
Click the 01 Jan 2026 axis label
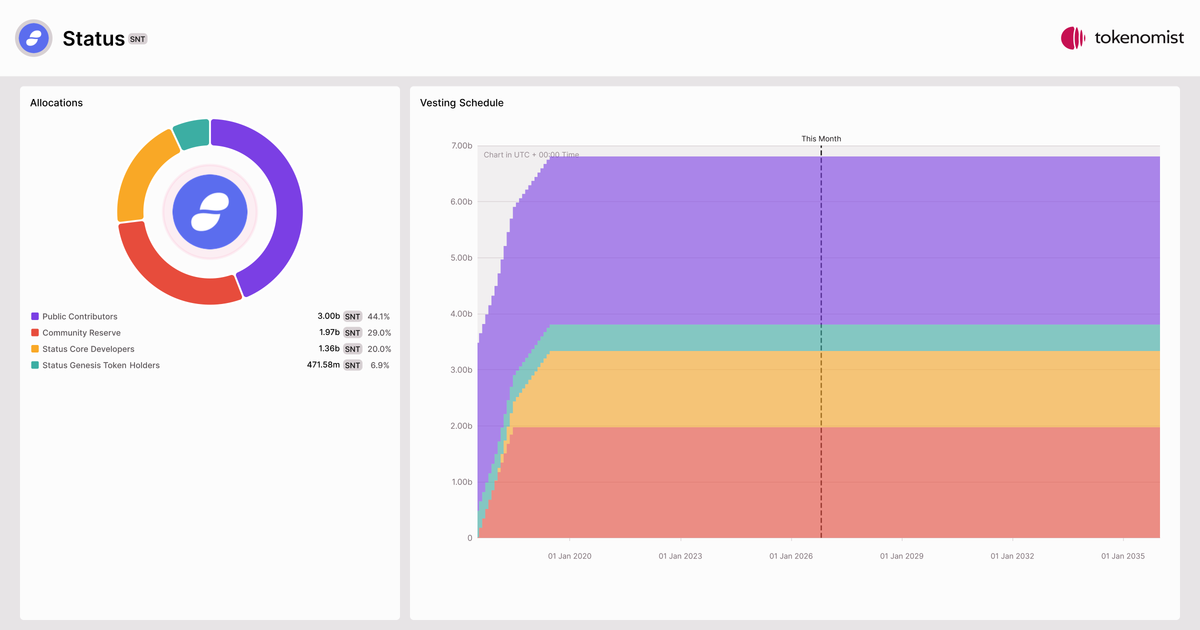pos(792,556)
